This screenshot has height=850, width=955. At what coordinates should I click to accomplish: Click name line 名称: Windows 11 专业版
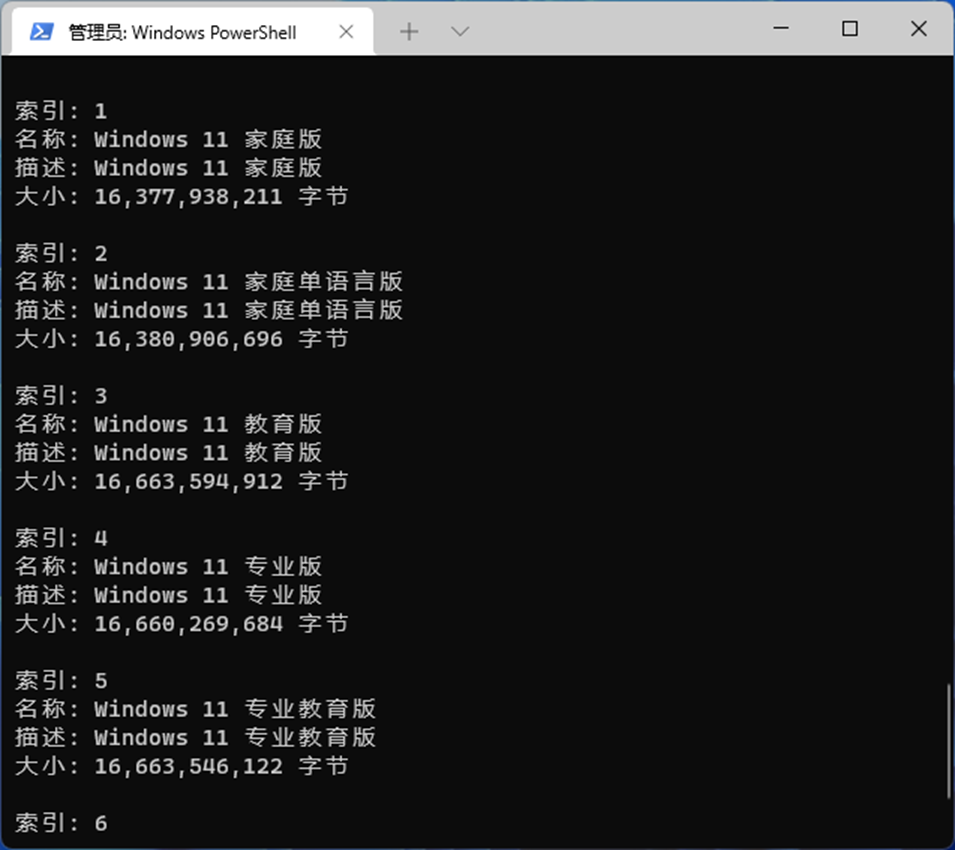168,567
